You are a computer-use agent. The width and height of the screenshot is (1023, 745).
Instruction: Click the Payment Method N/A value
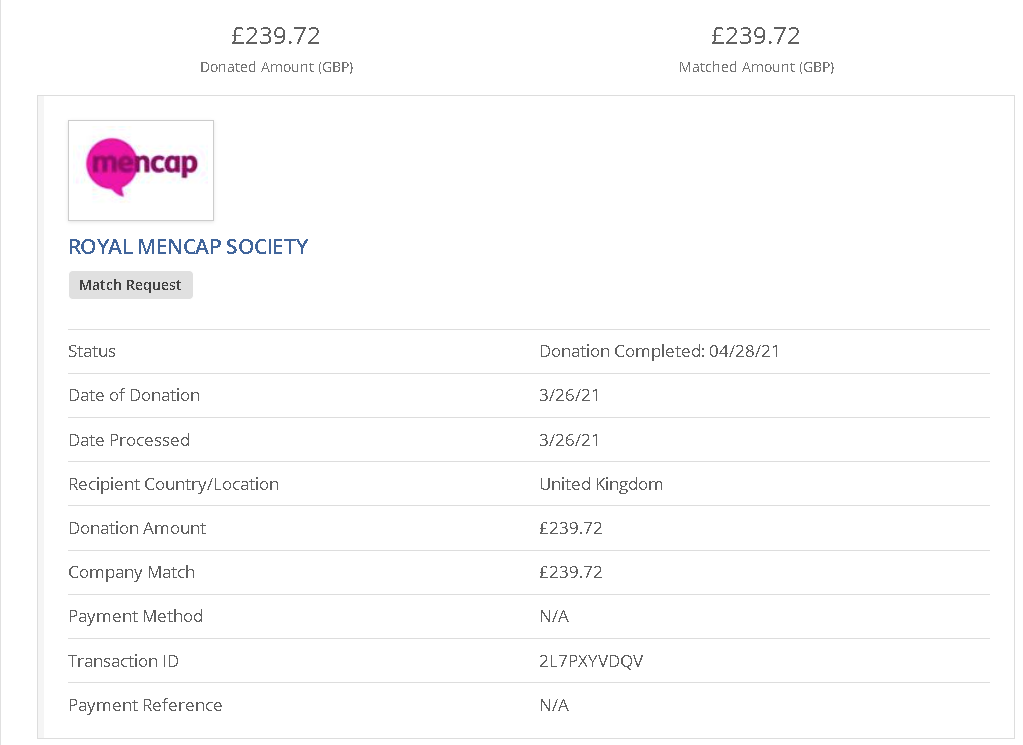pyautogui.click(x=554, y=616)
